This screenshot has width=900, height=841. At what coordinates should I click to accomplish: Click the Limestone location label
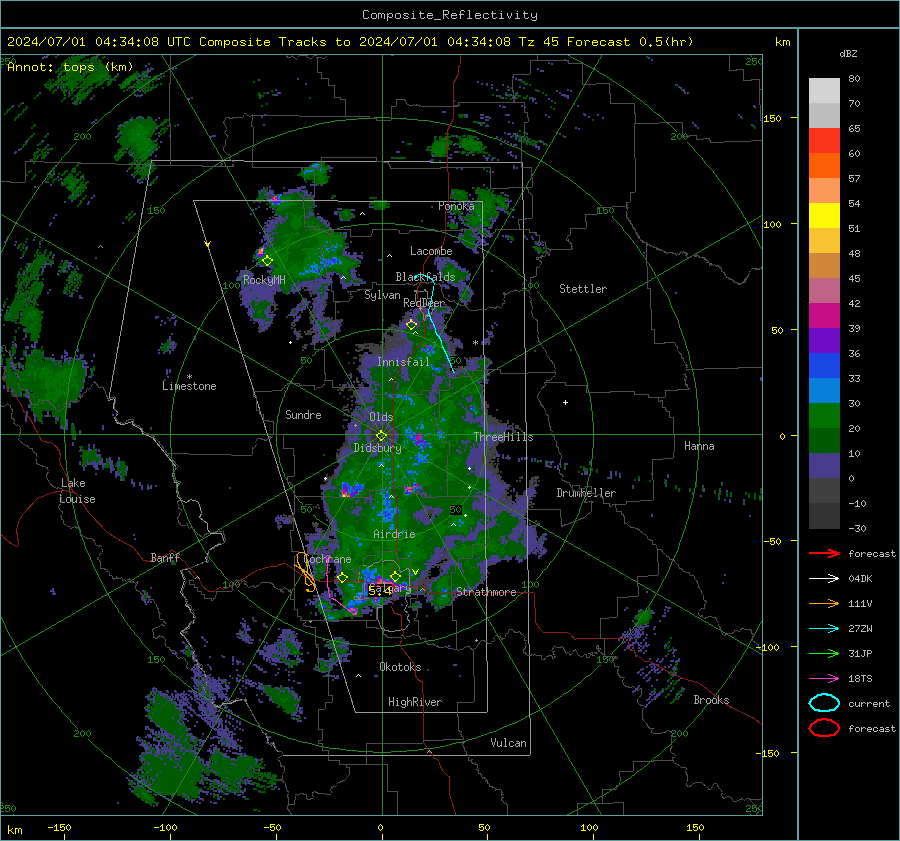189,386
